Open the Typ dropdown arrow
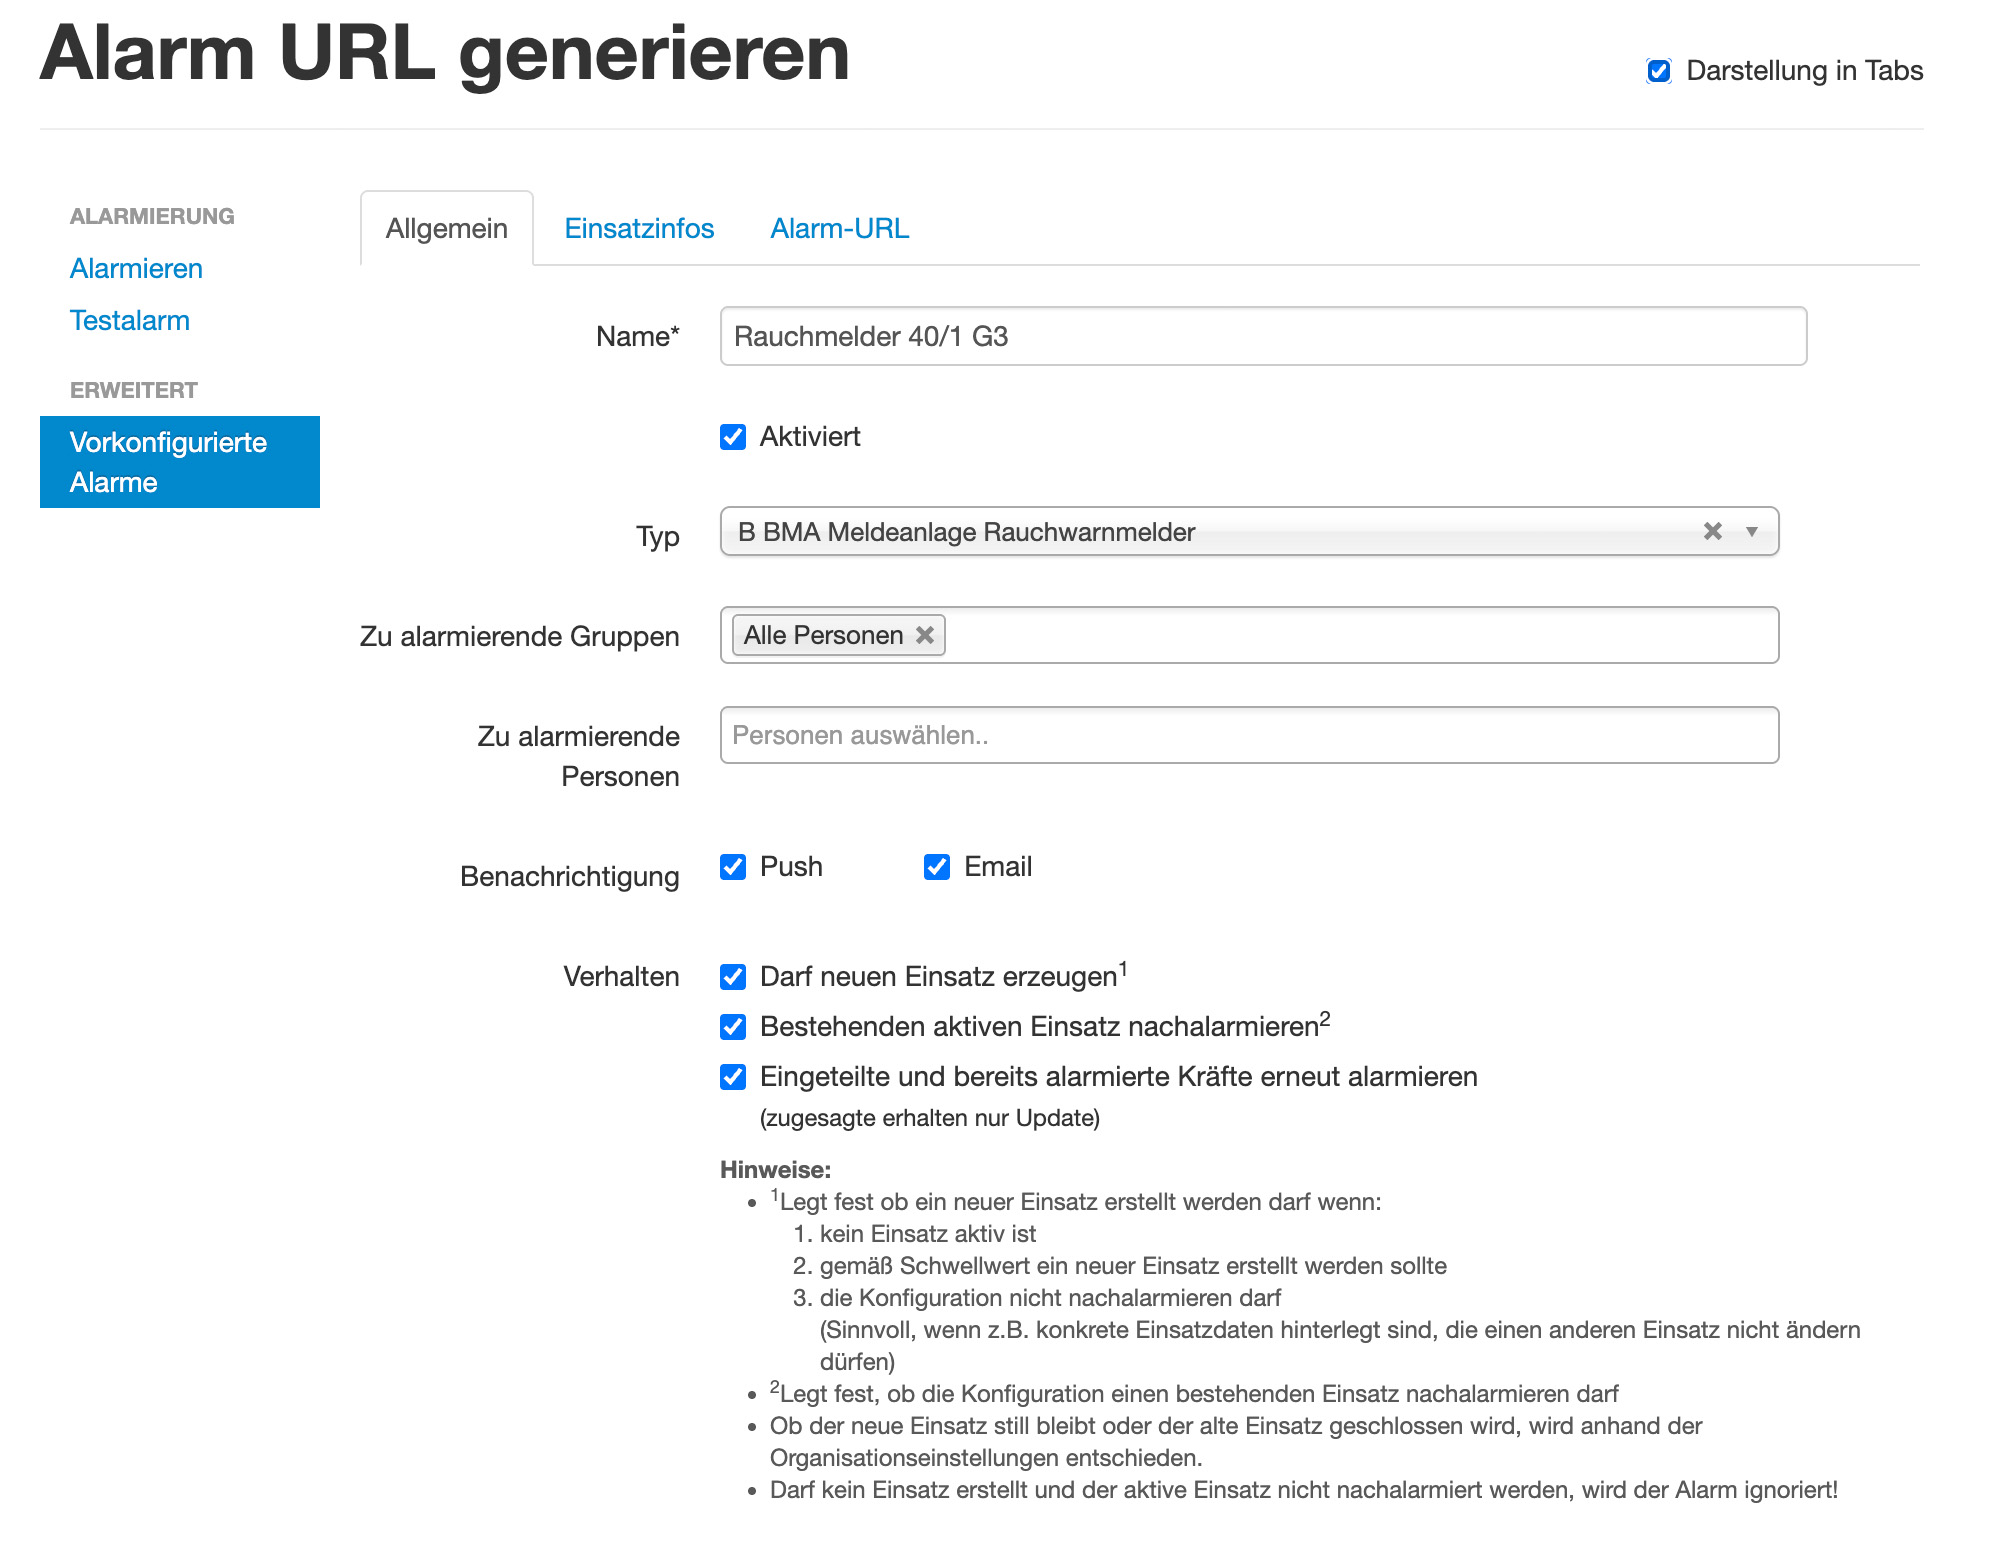This screenshot has height=1550, width=2002. pyautogui.click(x=1751, y=531)
